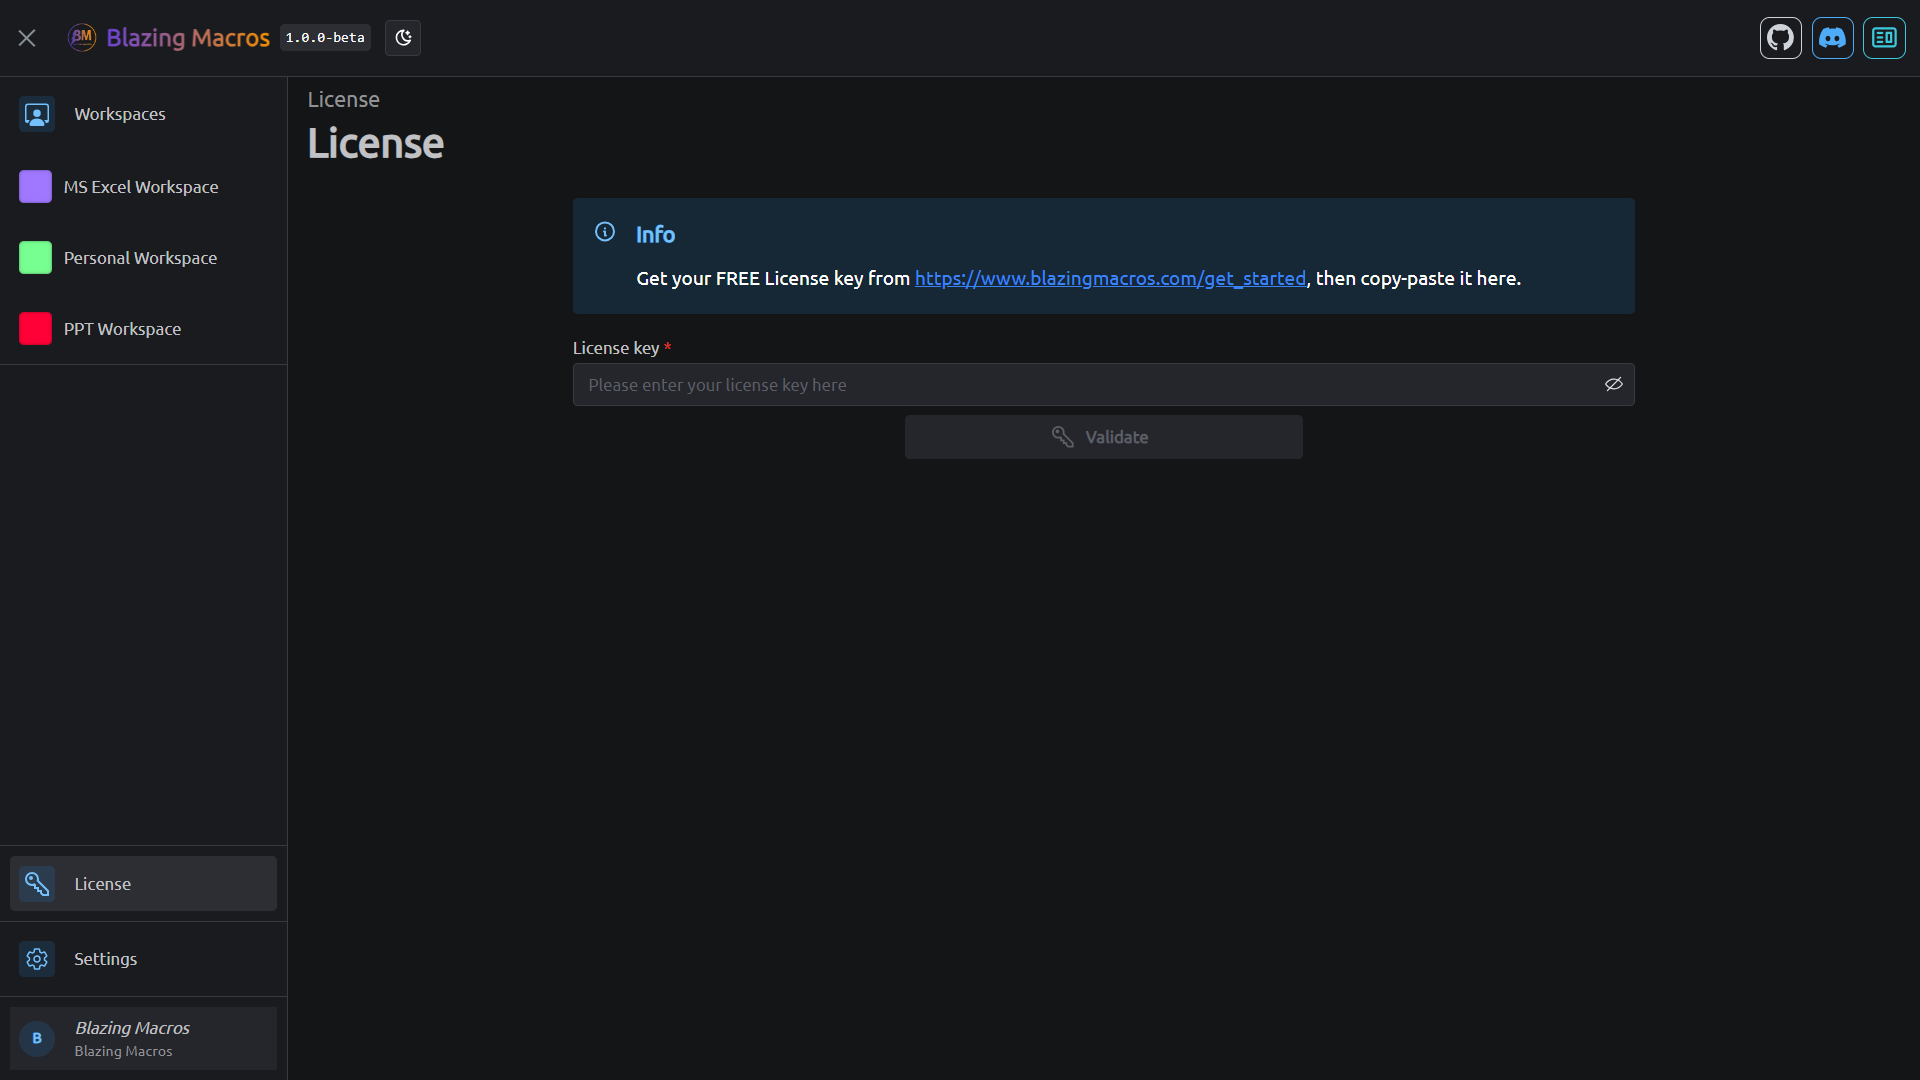The image size is (1920, 1080).
Task: Open the GitHub repository icon
Action: (1781, 38)
